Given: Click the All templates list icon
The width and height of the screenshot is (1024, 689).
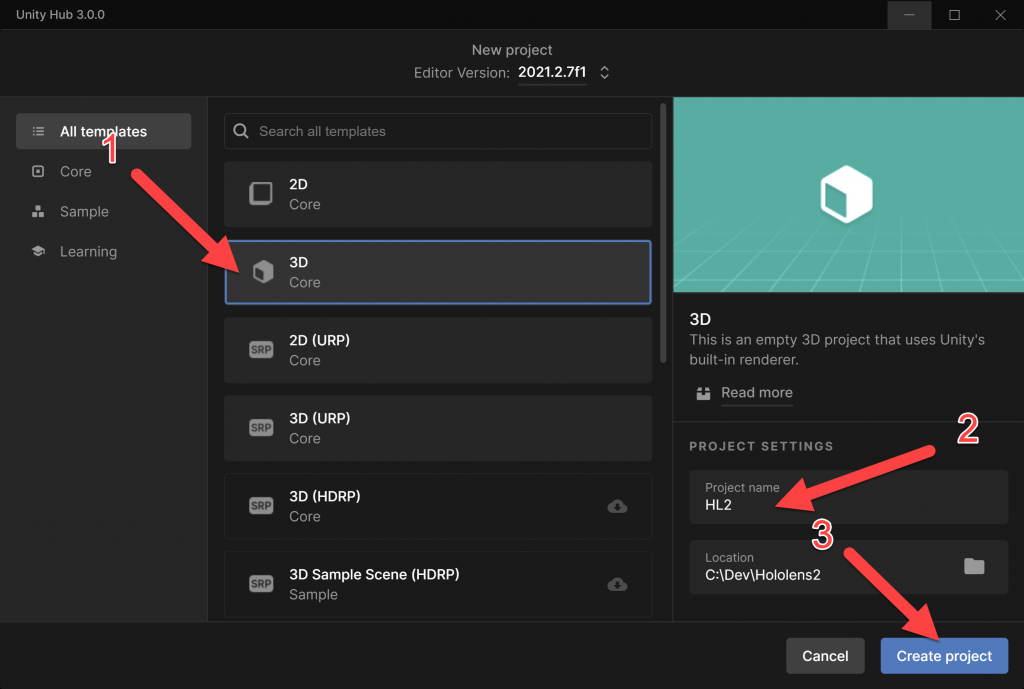Looking at the screenshot, I should click(39, 131).
